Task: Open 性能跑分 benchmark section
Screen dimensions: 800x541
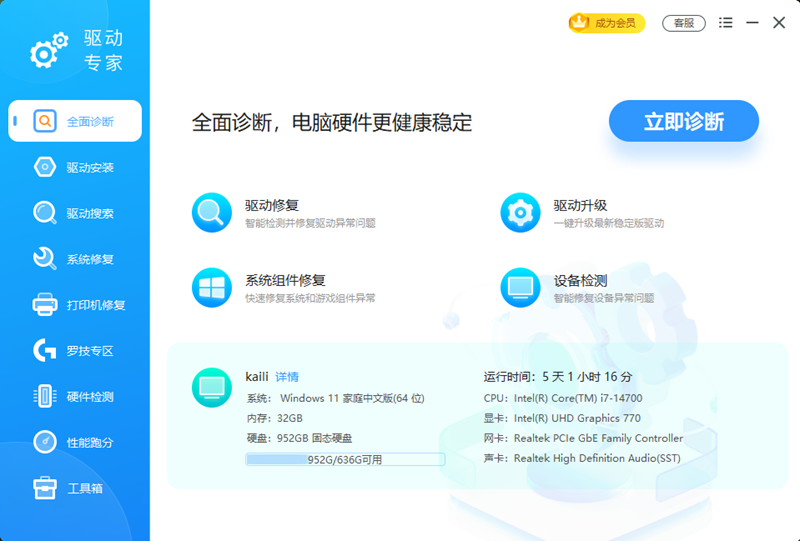Action: (x=76, y=442)
